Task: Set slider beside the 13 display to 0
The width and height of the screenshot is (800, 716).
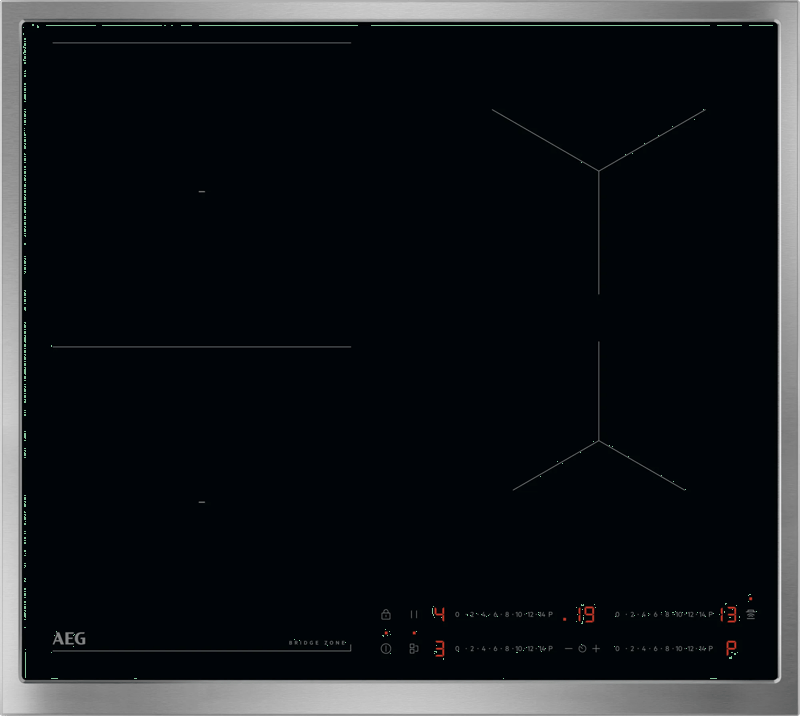Action: tap(617, 614)
